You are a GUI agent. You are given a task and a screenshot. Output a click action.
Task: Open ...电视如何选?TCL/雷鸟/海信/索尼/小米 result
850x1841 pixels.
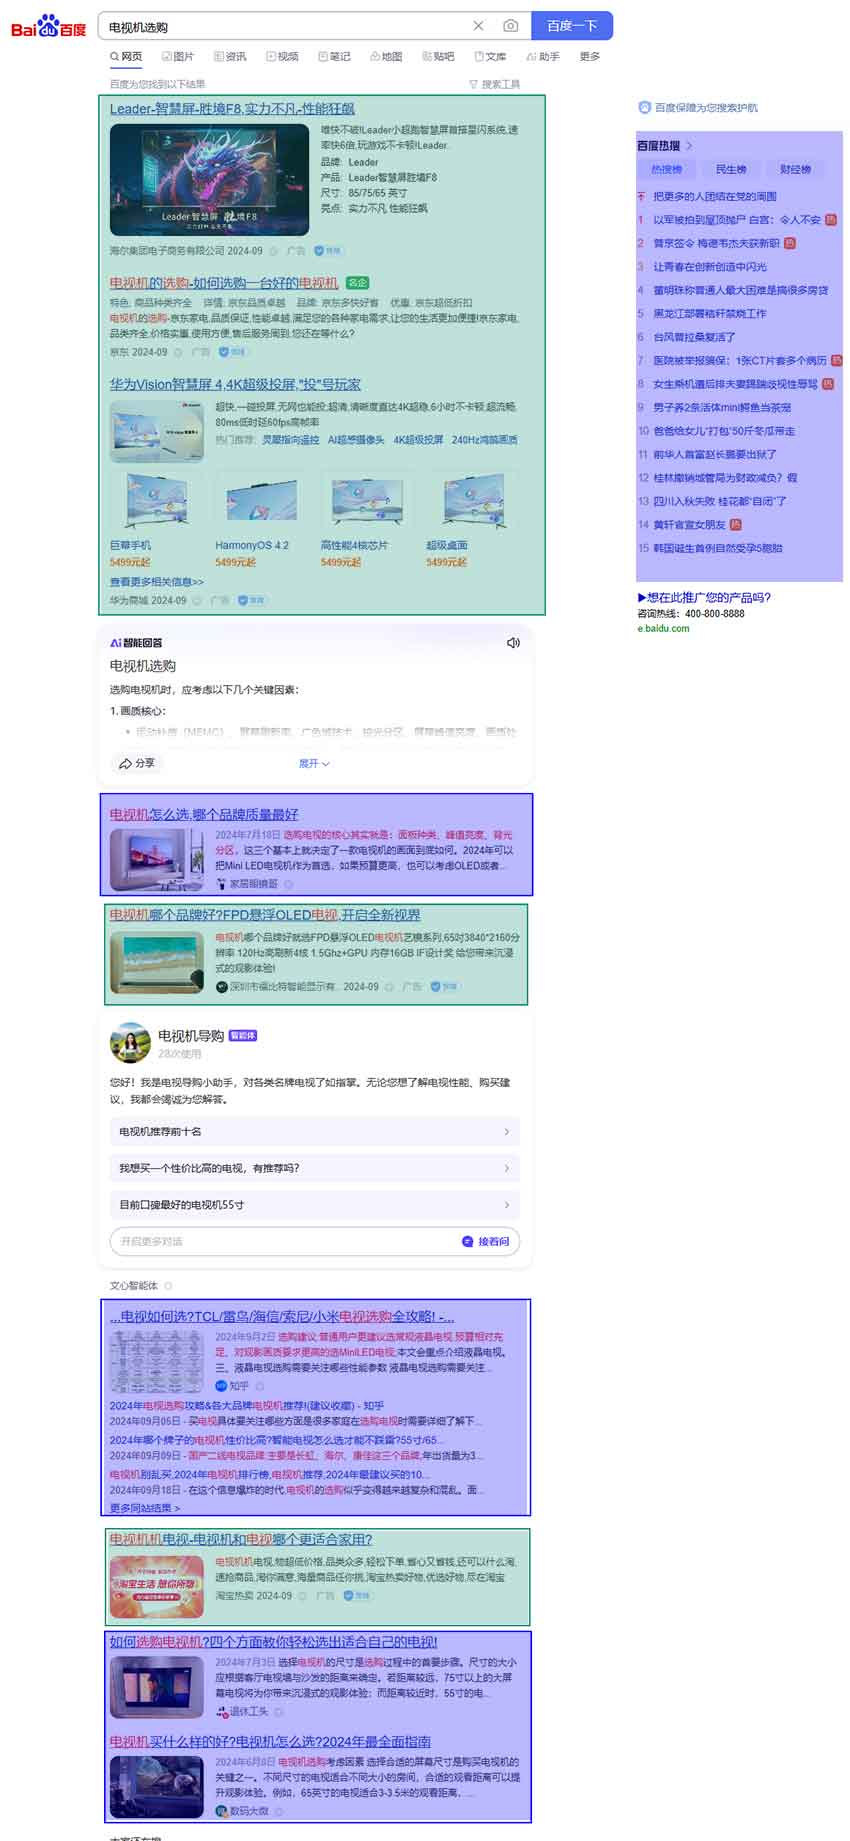(282, 1316)
